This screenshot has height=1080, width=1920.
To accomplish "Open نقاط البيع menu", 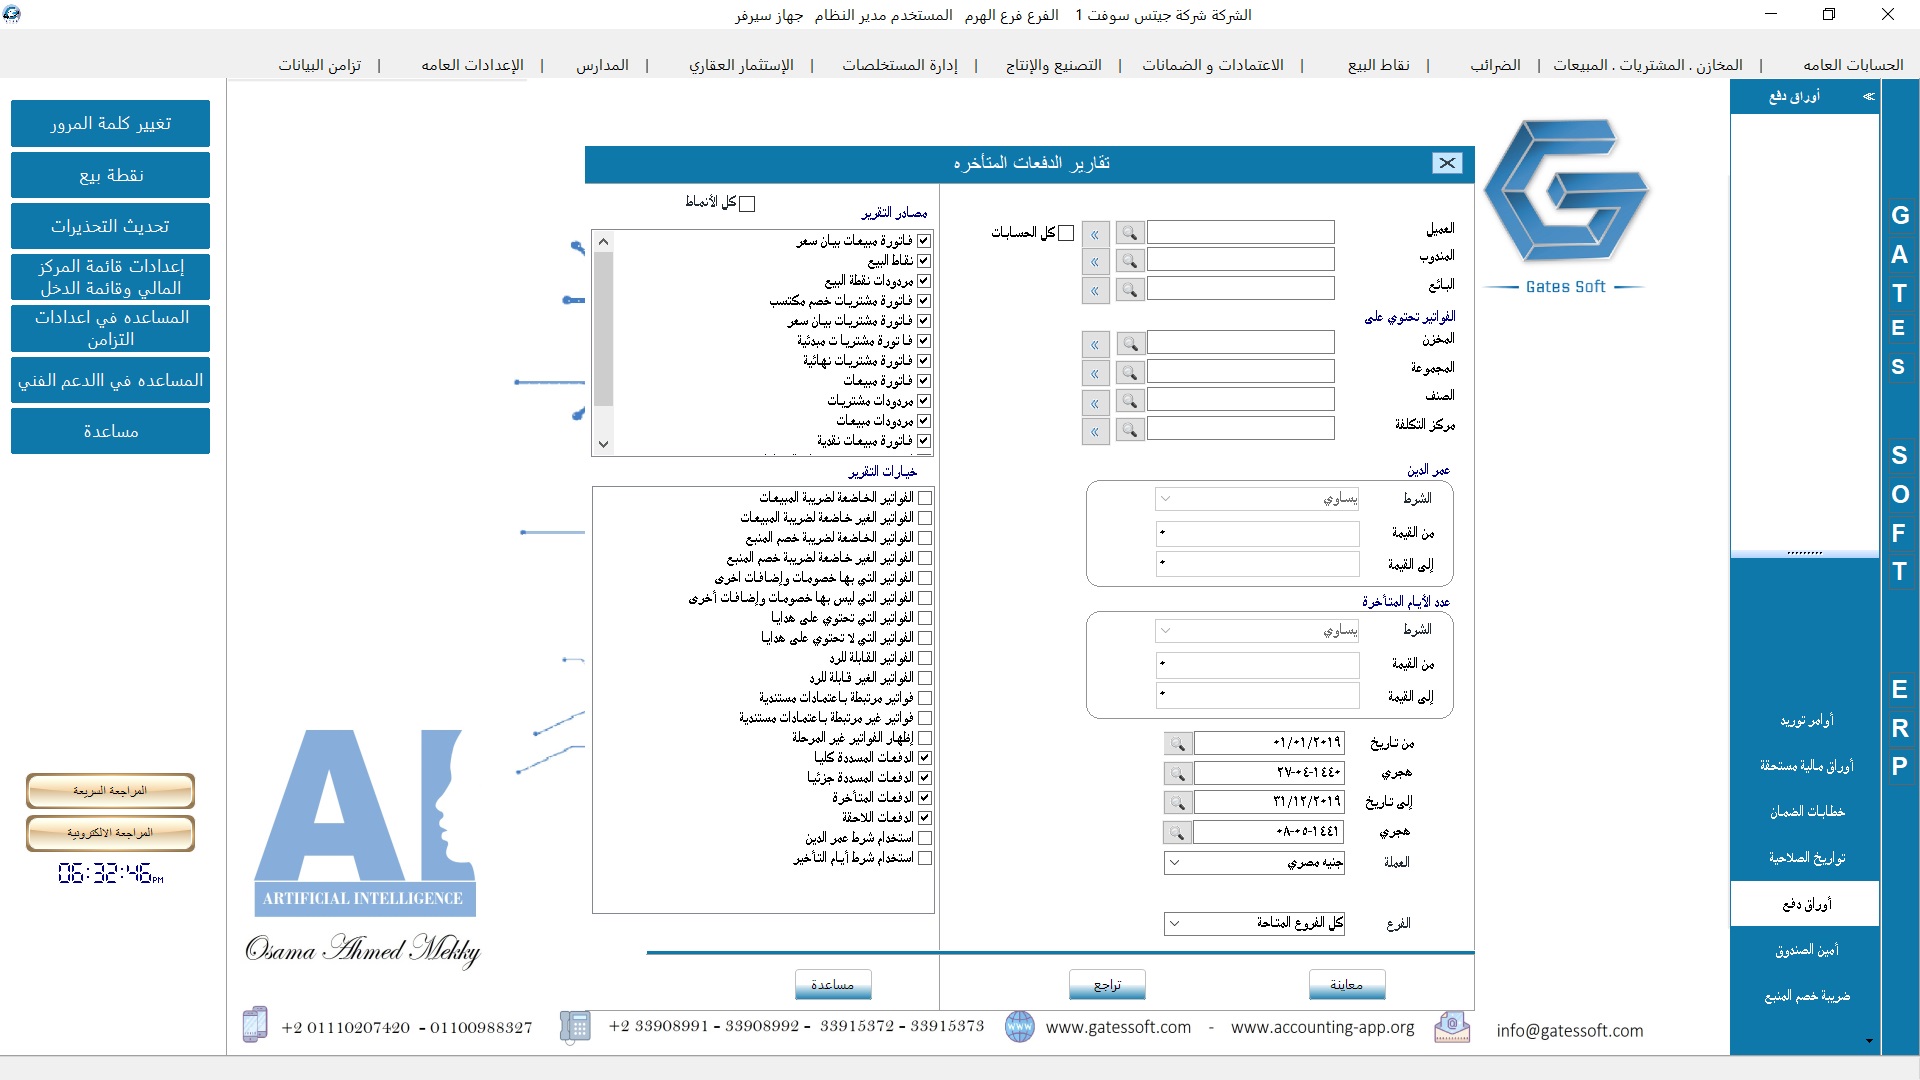I will 1379,65.
